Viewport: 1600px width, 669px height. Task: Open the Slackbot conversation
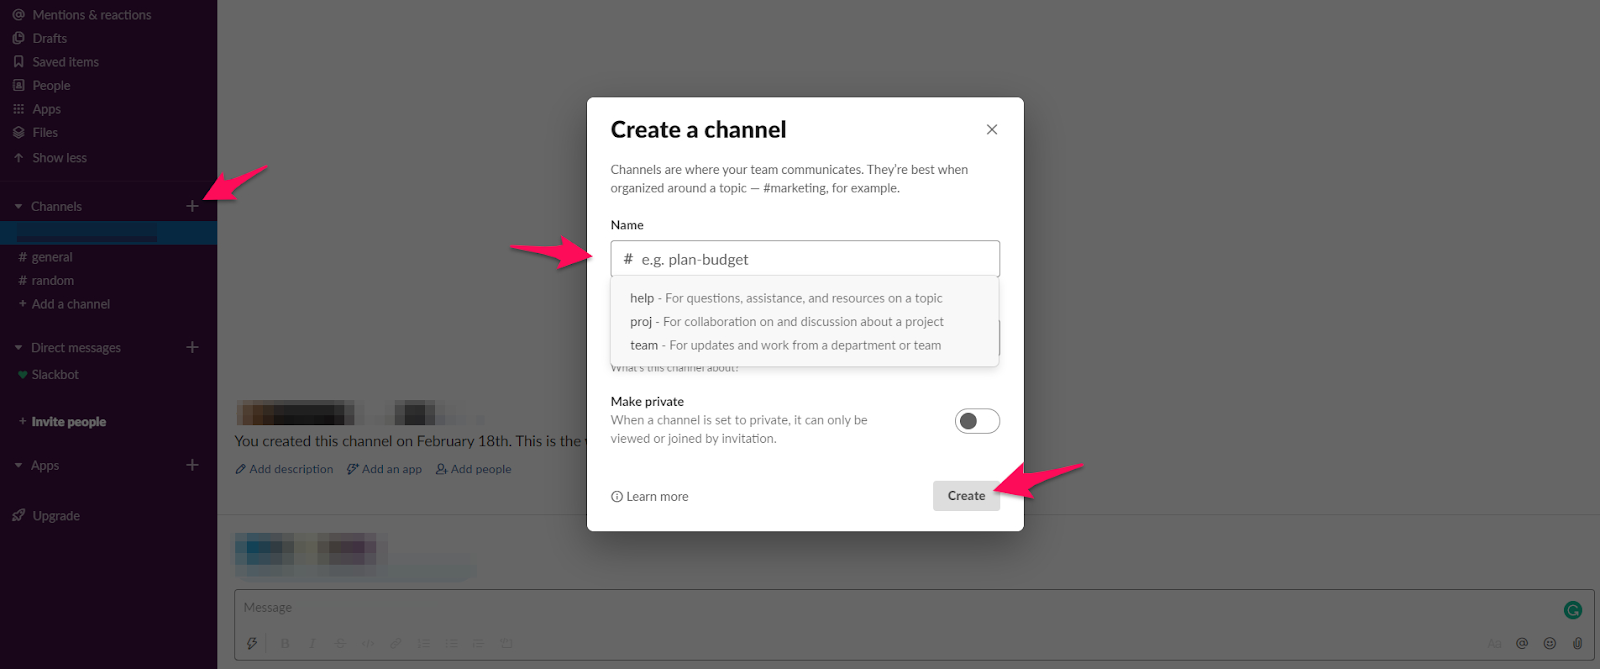48,375
